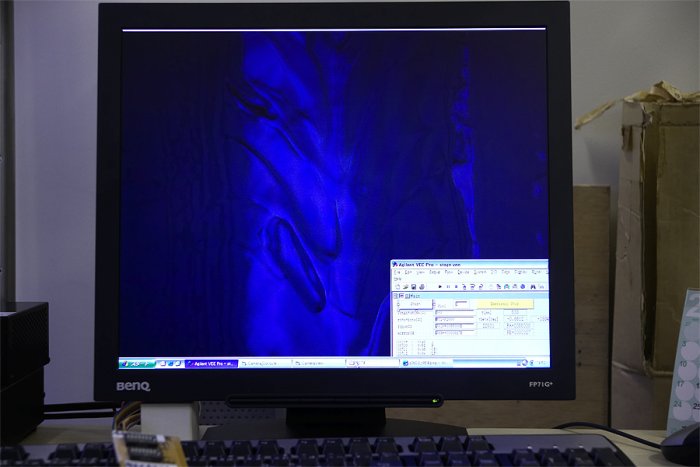Open the Windows Start menu
The image size is (700, 467).
point(135,363)
